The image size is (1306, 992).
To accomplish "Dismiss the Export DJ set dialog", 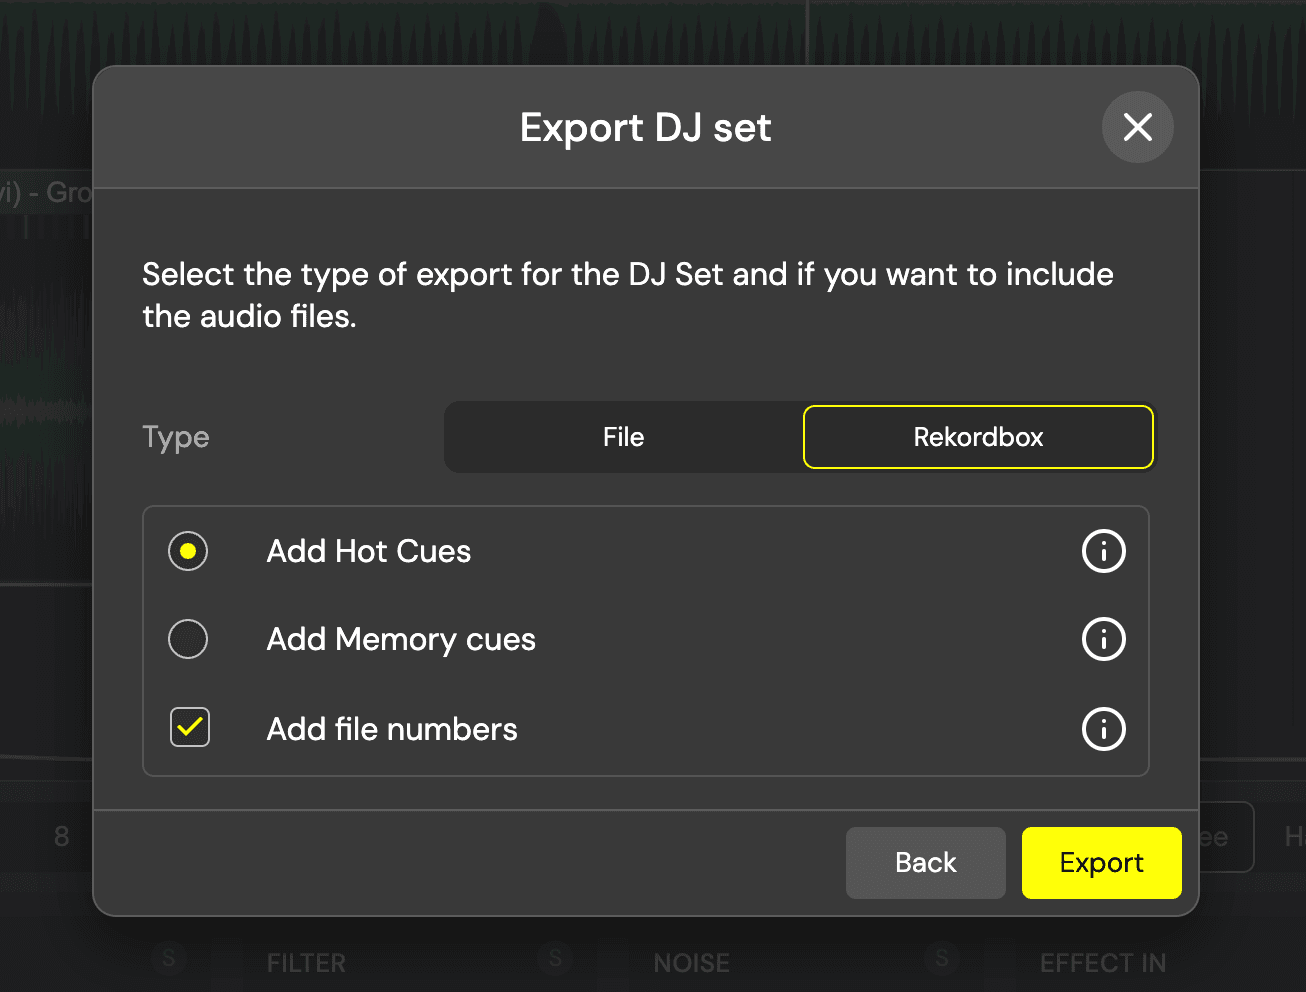I will [x=1137, y=127].
